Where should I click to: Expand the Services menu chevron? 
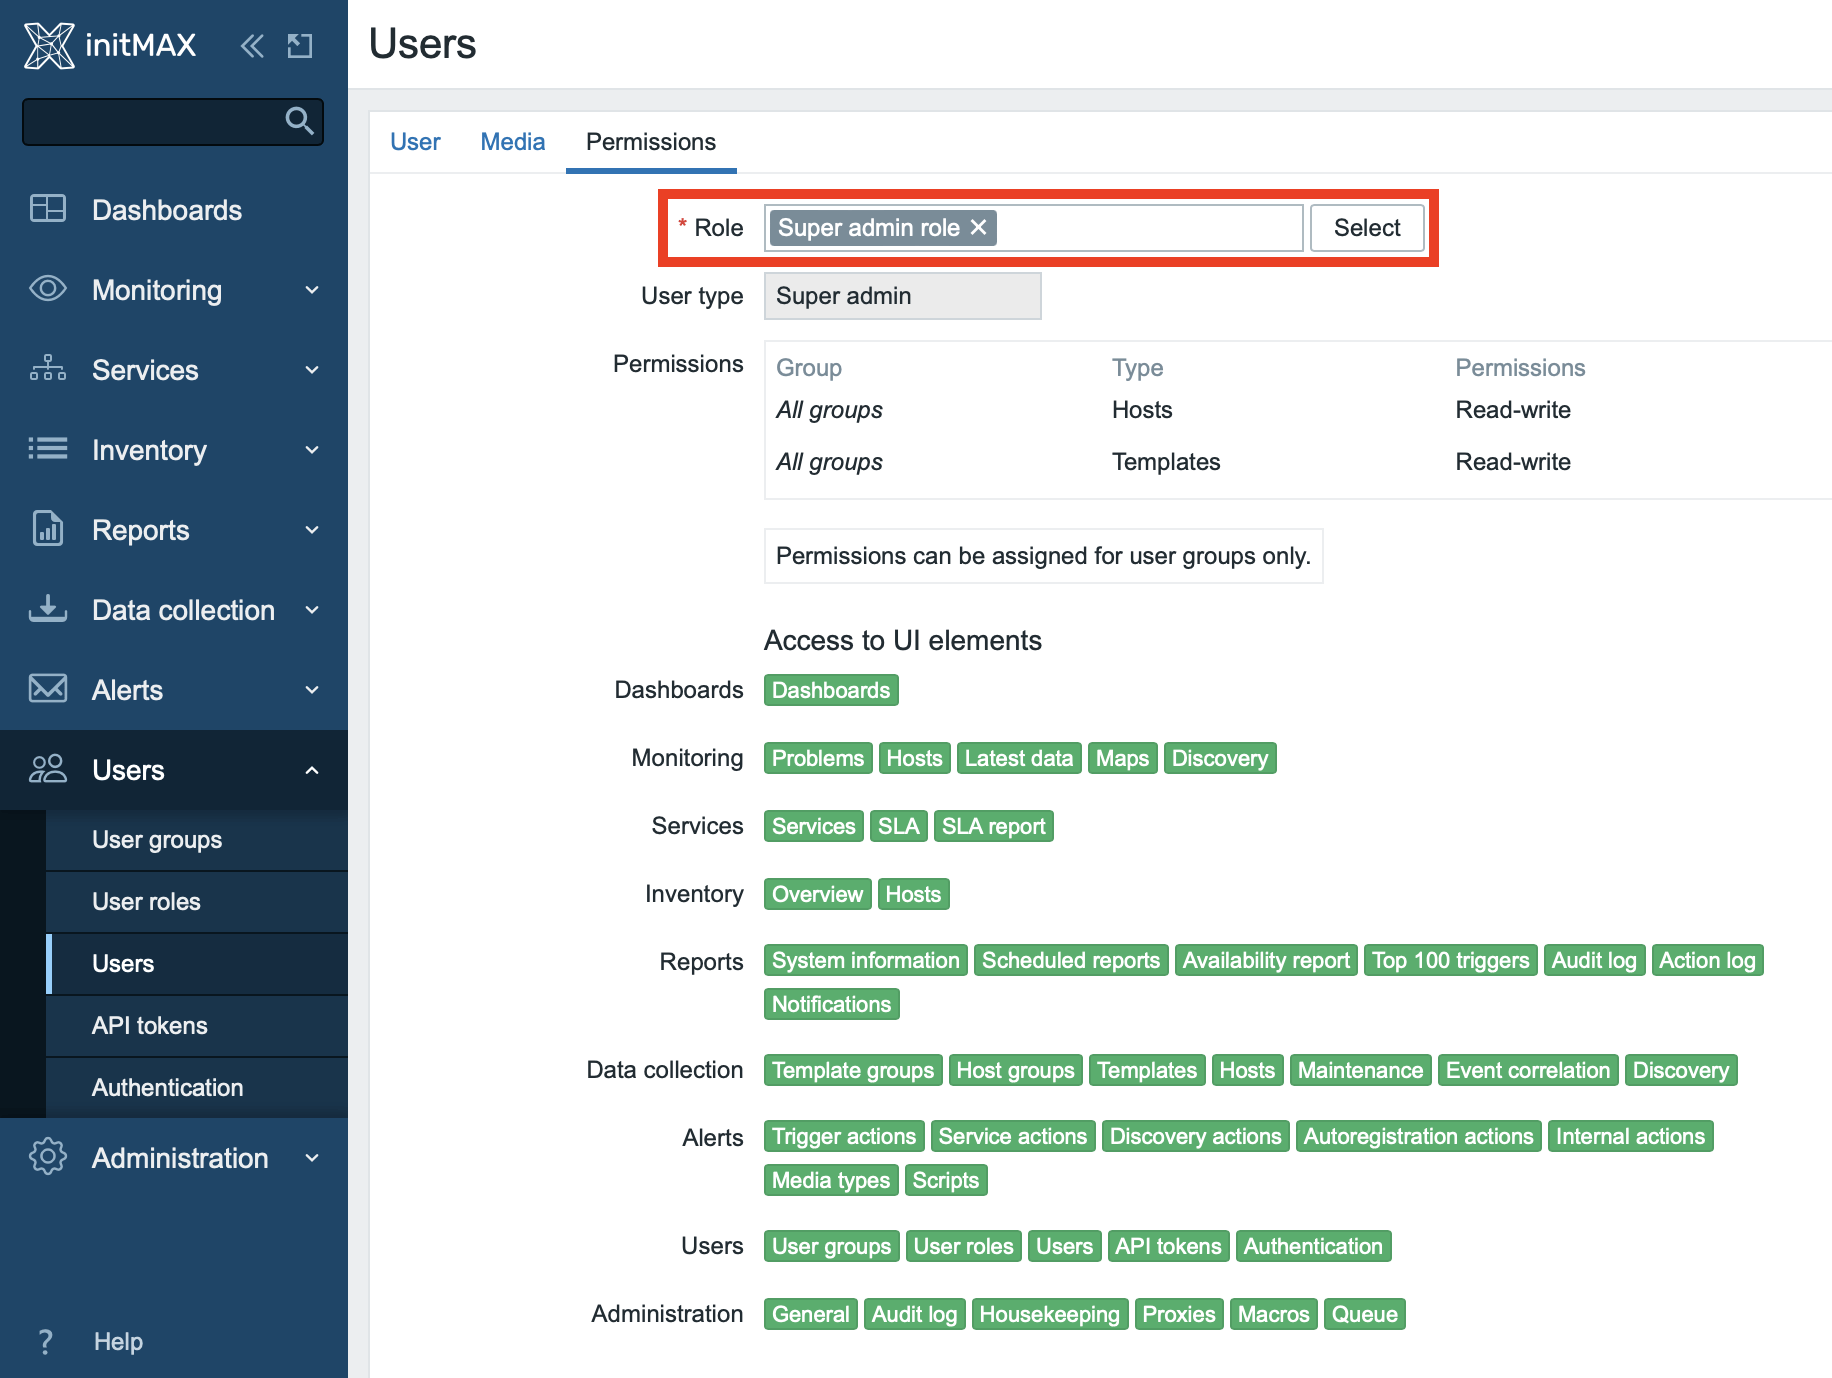pyautogui.click(x=312, y=370)
